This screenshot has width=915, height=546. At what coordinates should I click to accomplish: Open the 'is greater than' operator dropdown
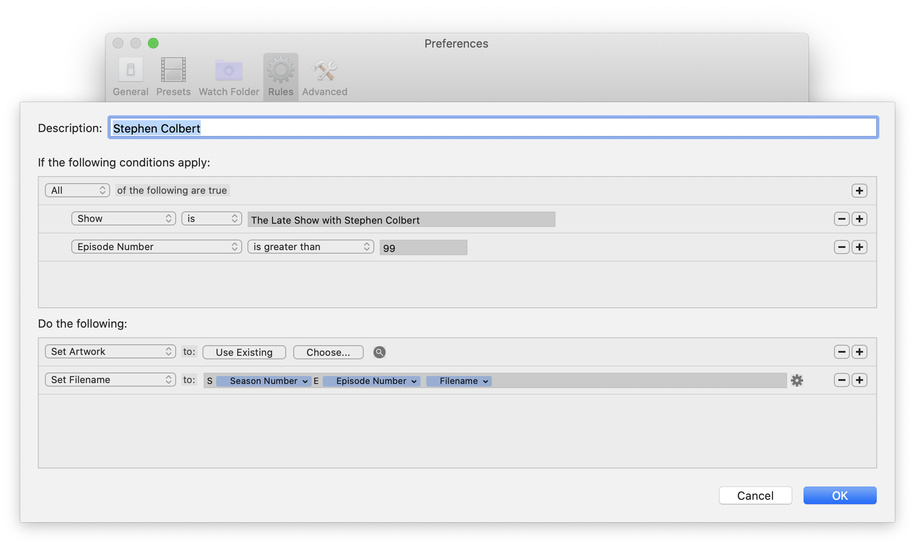tap(311, 247)
